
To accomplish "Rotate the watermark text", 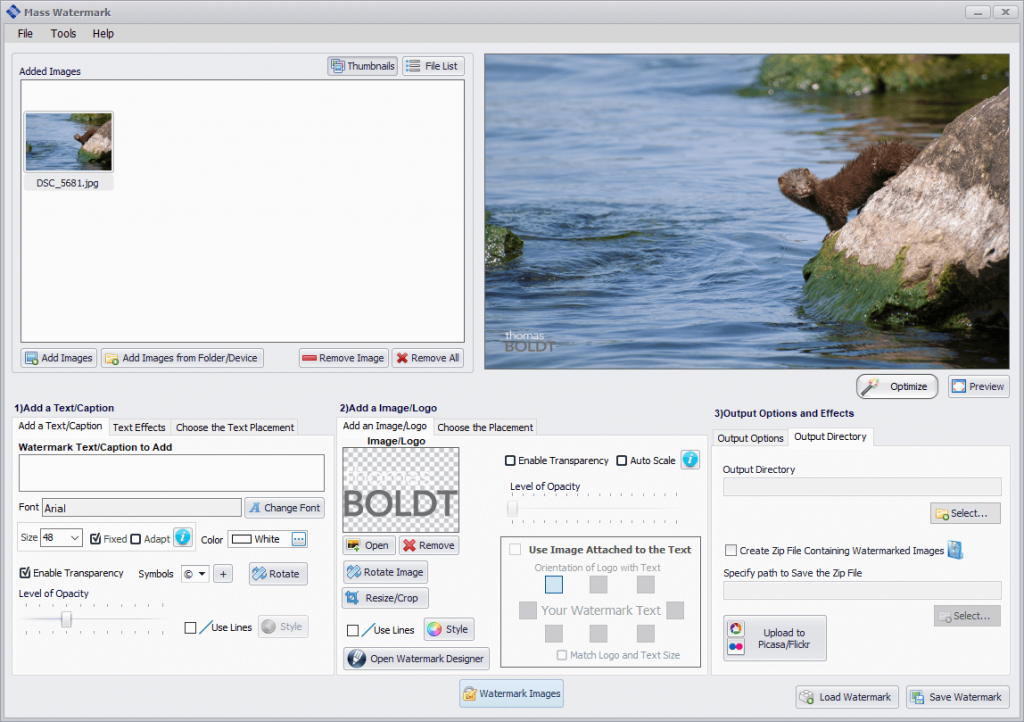I will pyautogui.click(x=277, y=573).
